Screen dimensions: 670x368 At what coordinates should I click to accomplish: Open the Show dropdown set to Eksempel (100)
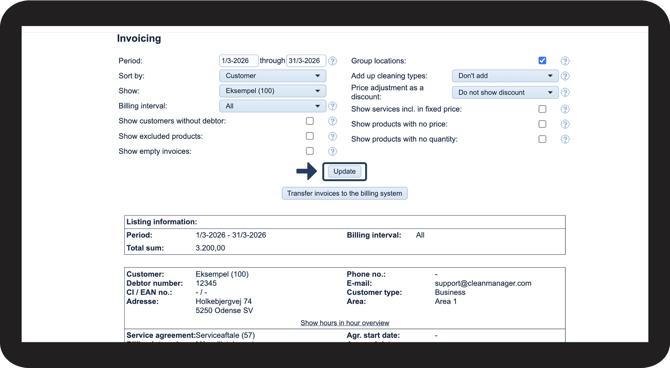click(273, 91)
